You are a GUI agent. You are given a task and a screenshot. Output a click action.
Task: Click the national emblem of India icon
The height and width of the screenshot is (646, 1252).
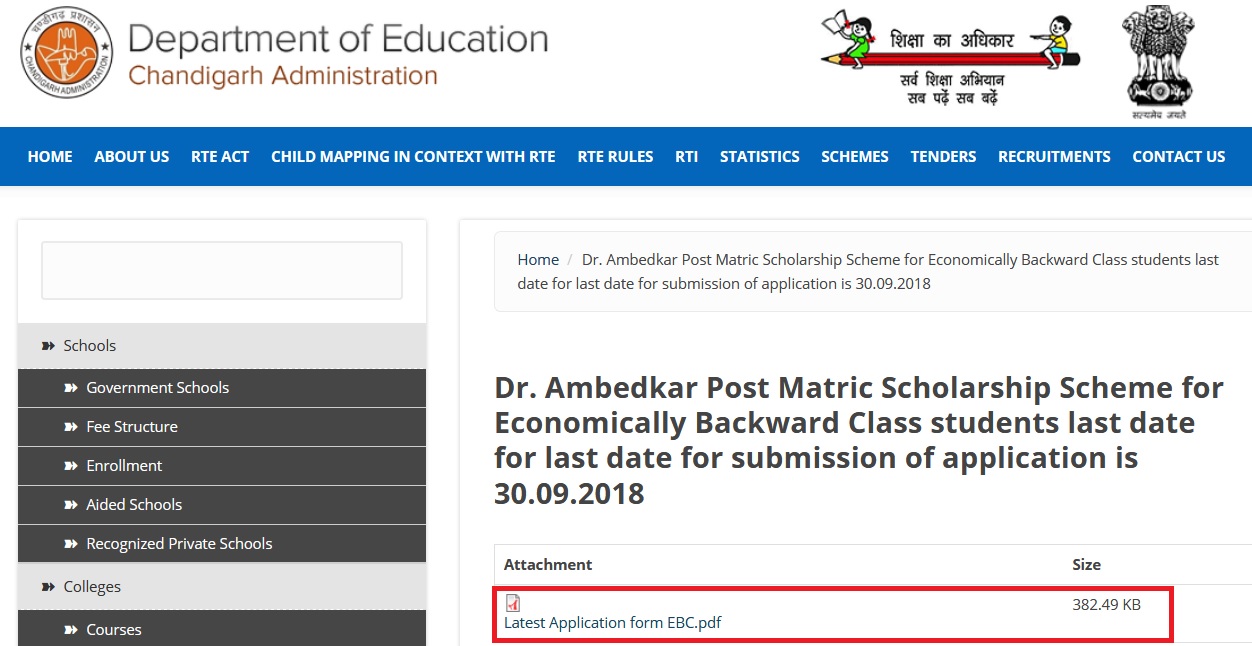click(1158, 60)
